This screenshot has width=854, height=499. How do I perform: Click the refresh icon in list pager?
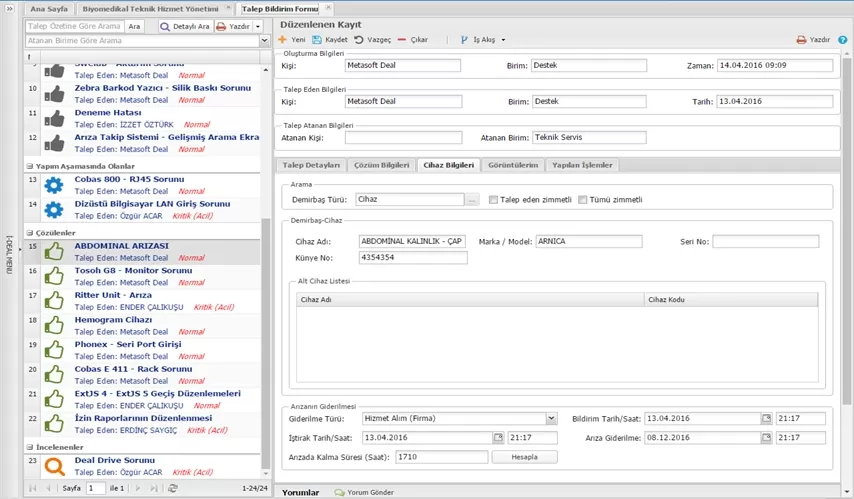(x=173, y=488)
